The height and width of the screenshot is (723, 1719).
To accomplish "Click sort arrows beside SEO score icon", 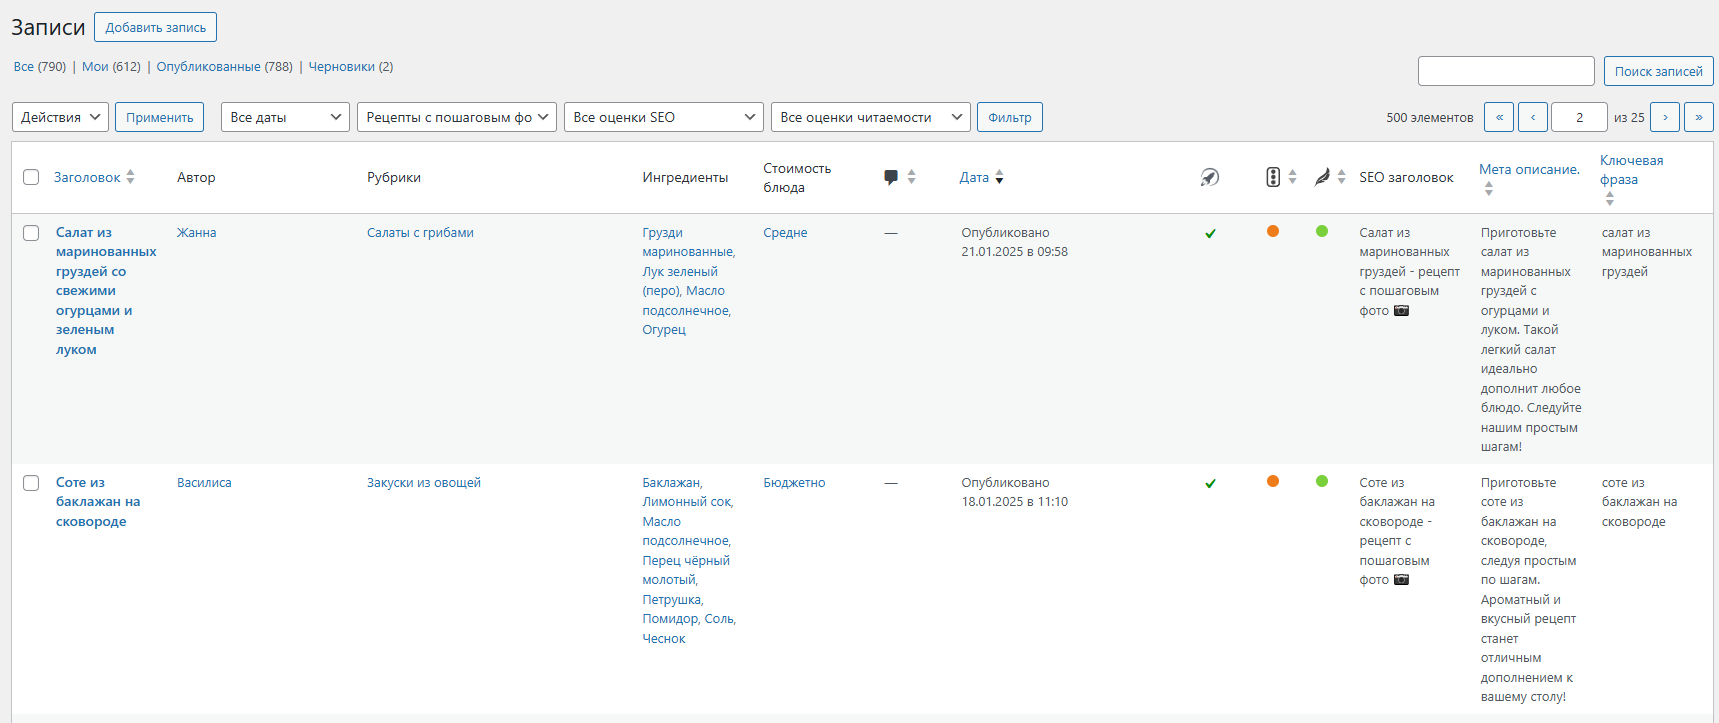I will tap(1292, 177).
